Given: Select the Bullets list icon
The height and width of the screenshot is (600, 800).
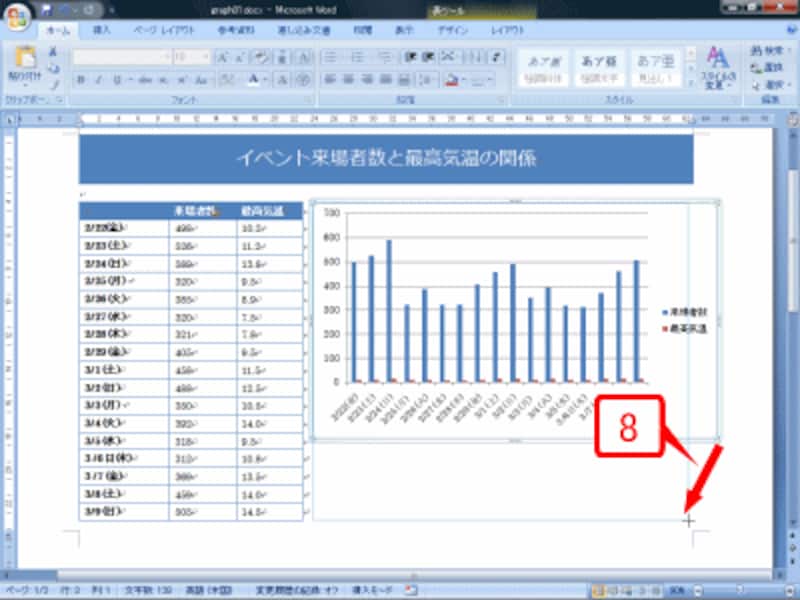Looking at the screenshot, I should click(329, 55).
